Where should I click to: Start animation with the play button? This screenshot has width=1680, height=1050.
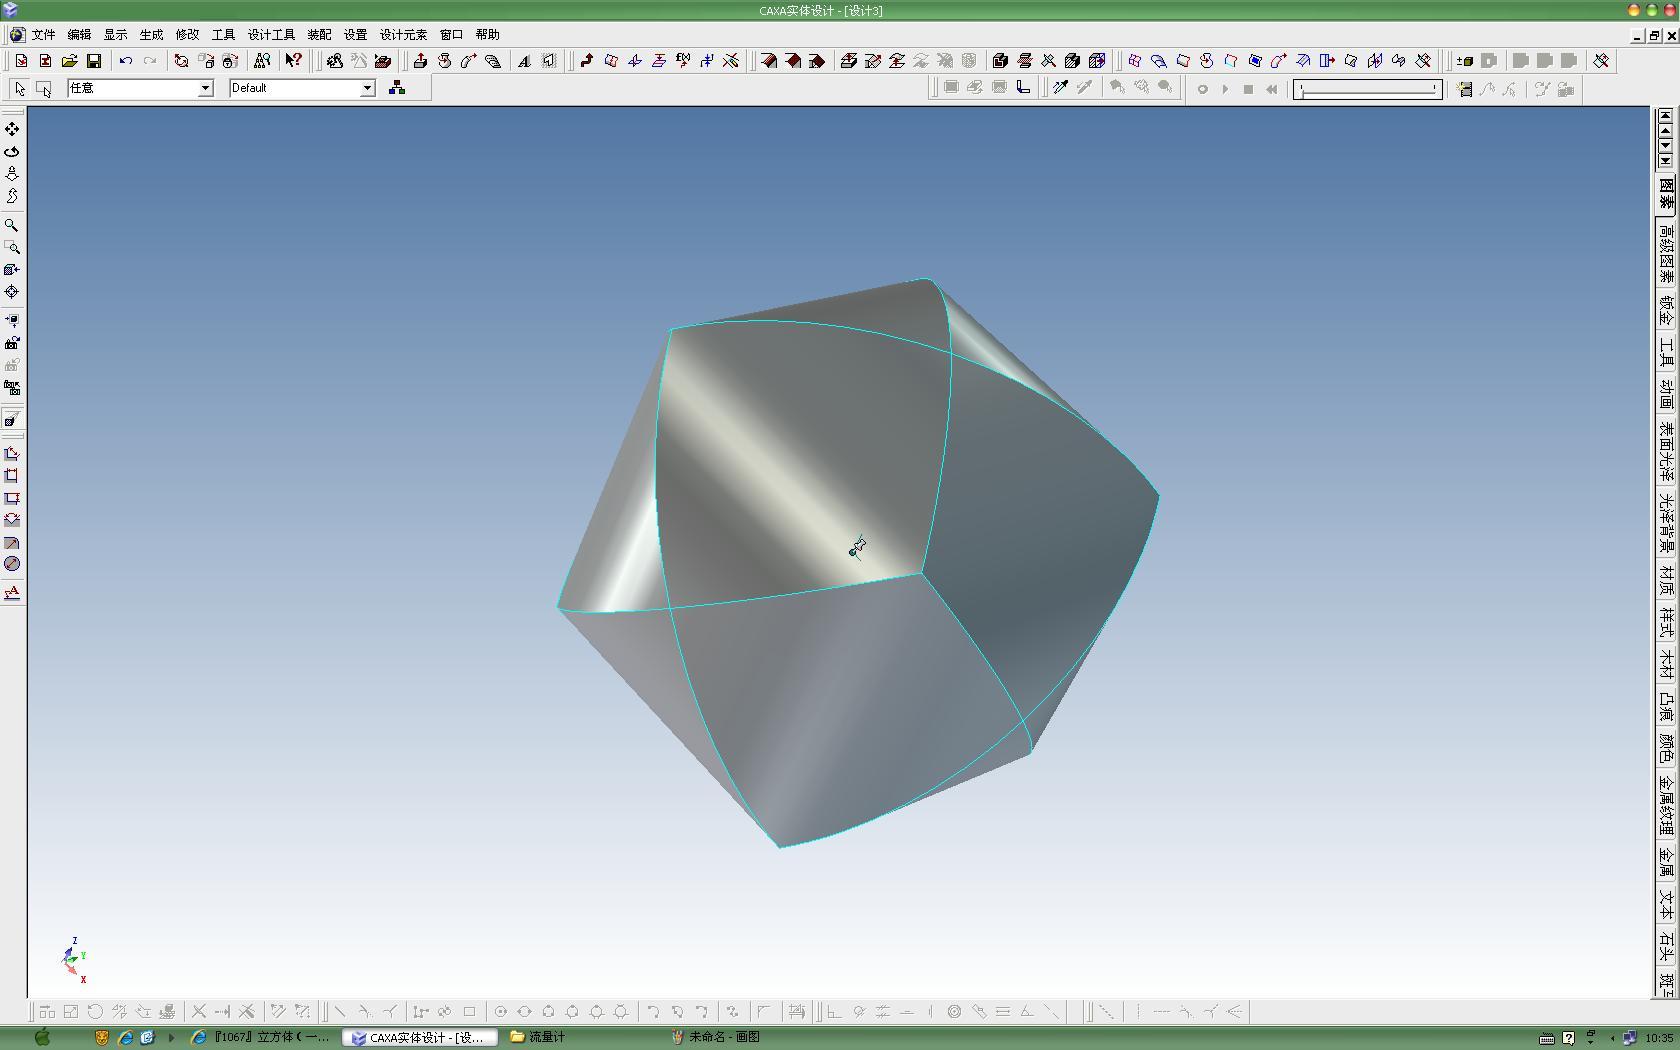[x=1225, y=89]
